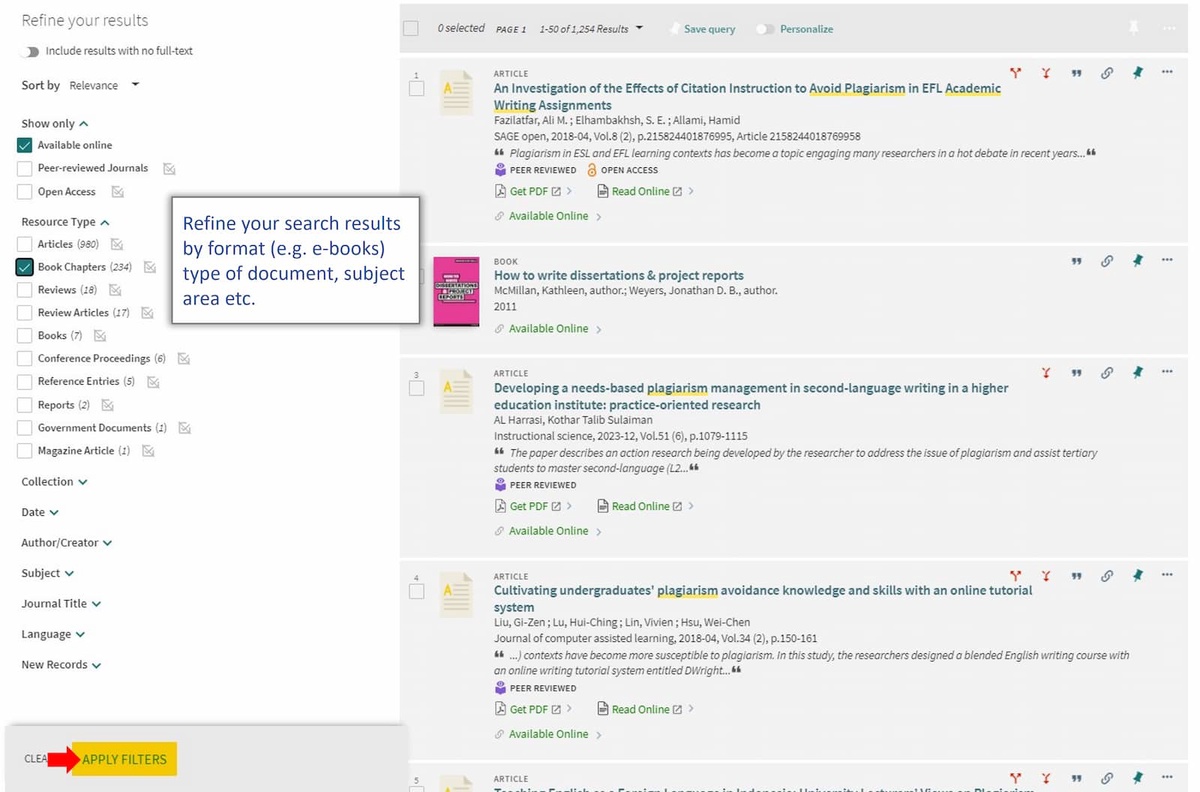Click the APPLY FILTERS button
Image resolution: width=1200 pixels, height=792 pixels.
coord(124,759)
